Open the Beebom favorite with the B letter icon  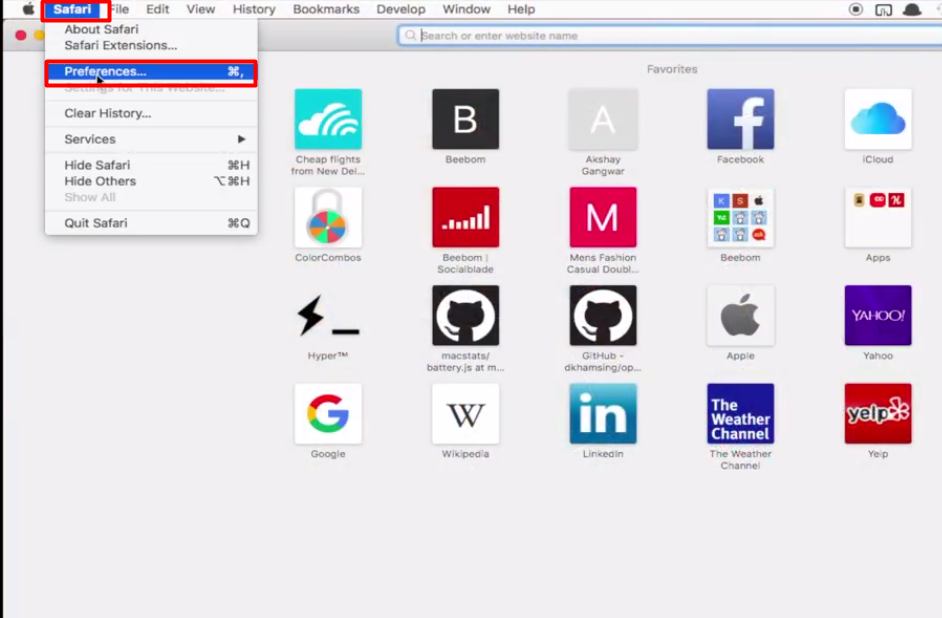point(466,120)
